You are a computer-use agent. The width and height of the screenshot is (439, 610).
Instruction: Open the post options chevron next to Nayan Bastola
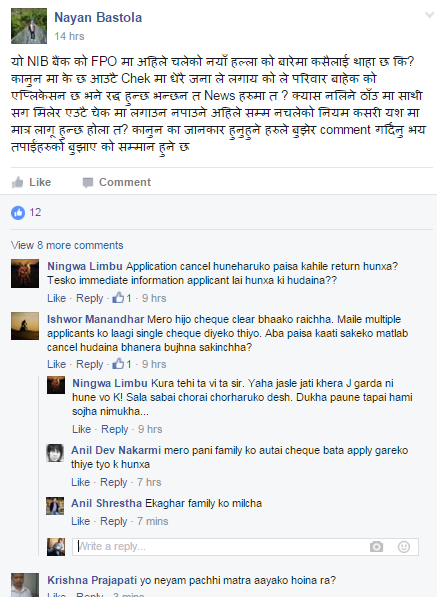(x=429, y=15)
